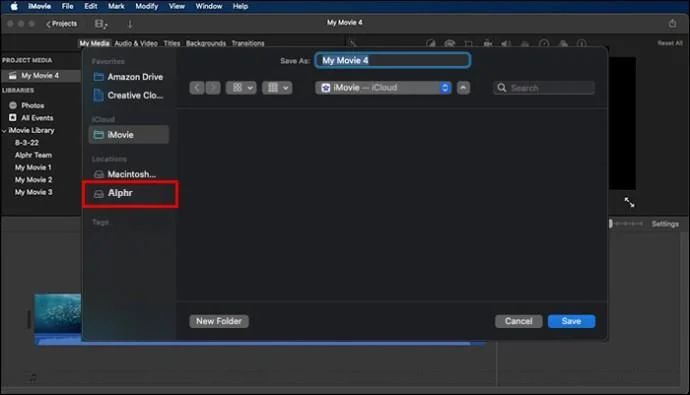Click the color balance icon
The width and height of the screenshot is (690, 395).
(431, 44)
